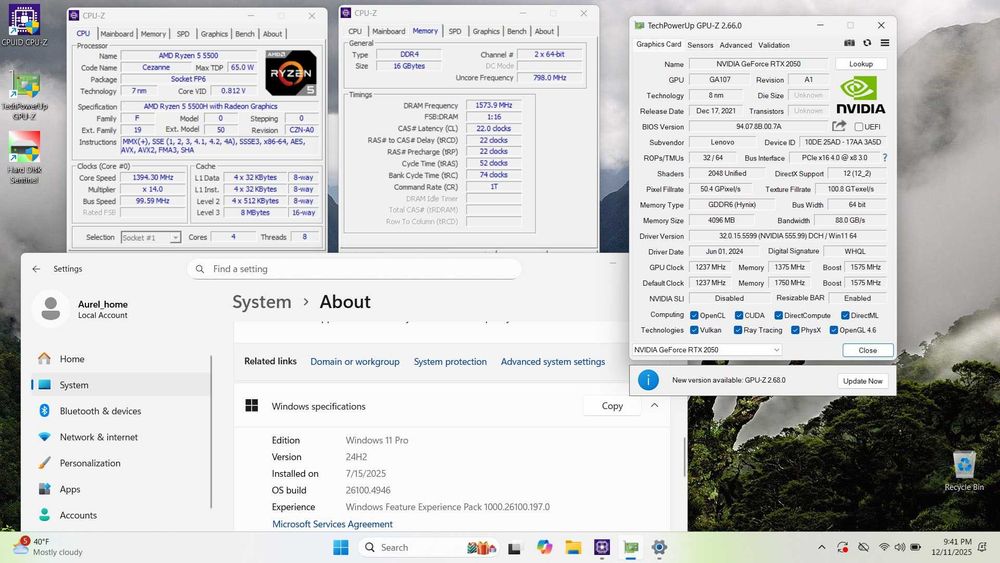Viewport: 1000px width, 563px height.
Task: Uncheck the CUDA checkbox
Action: [740, 315]
